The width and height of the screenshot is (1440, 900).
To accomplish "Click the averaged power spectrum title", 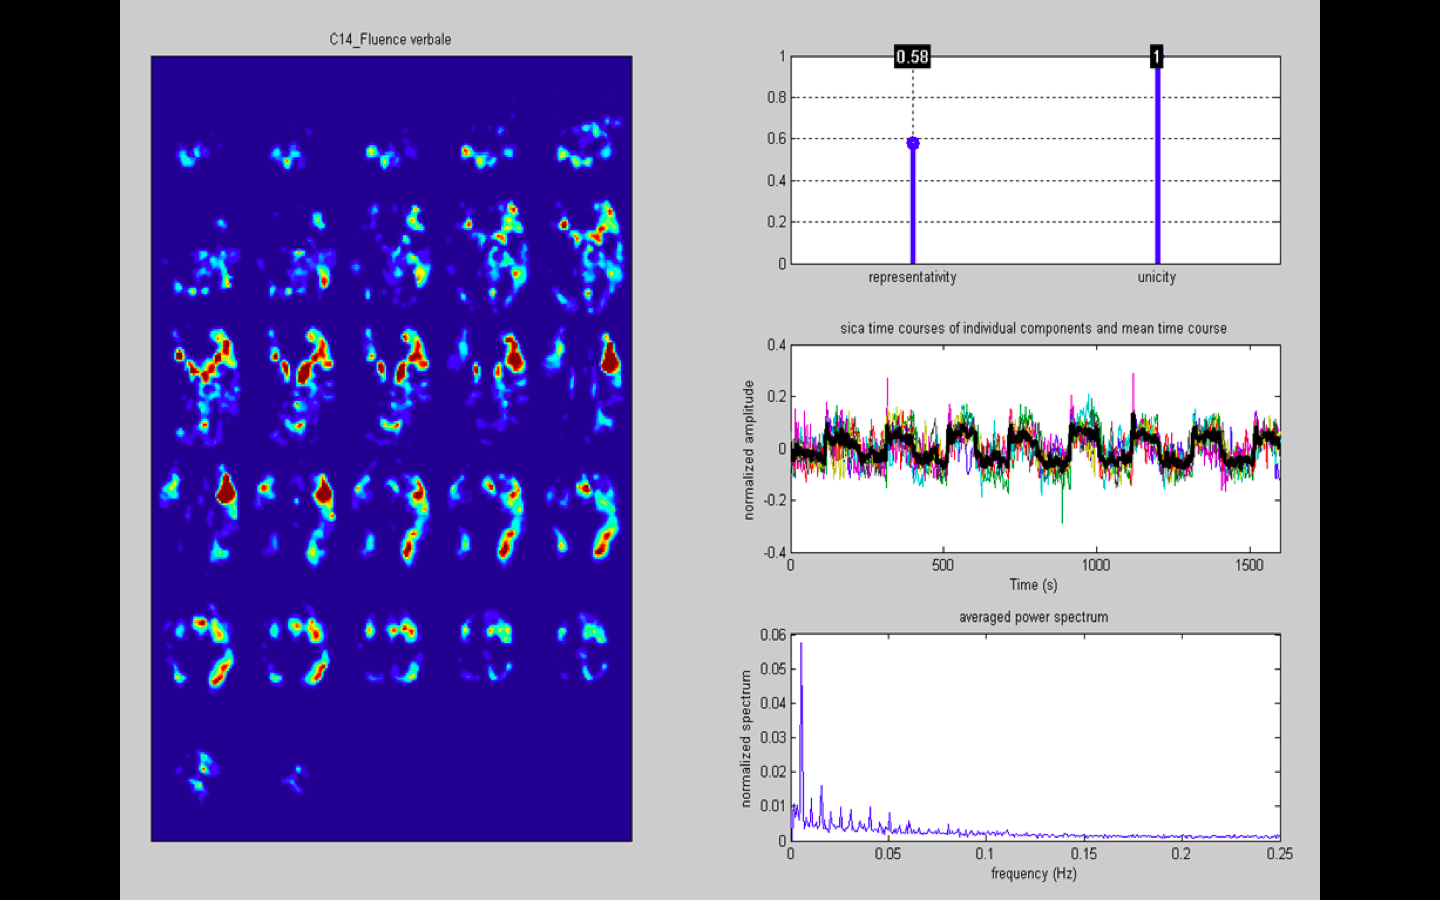I will click(x=1033, y=617).
